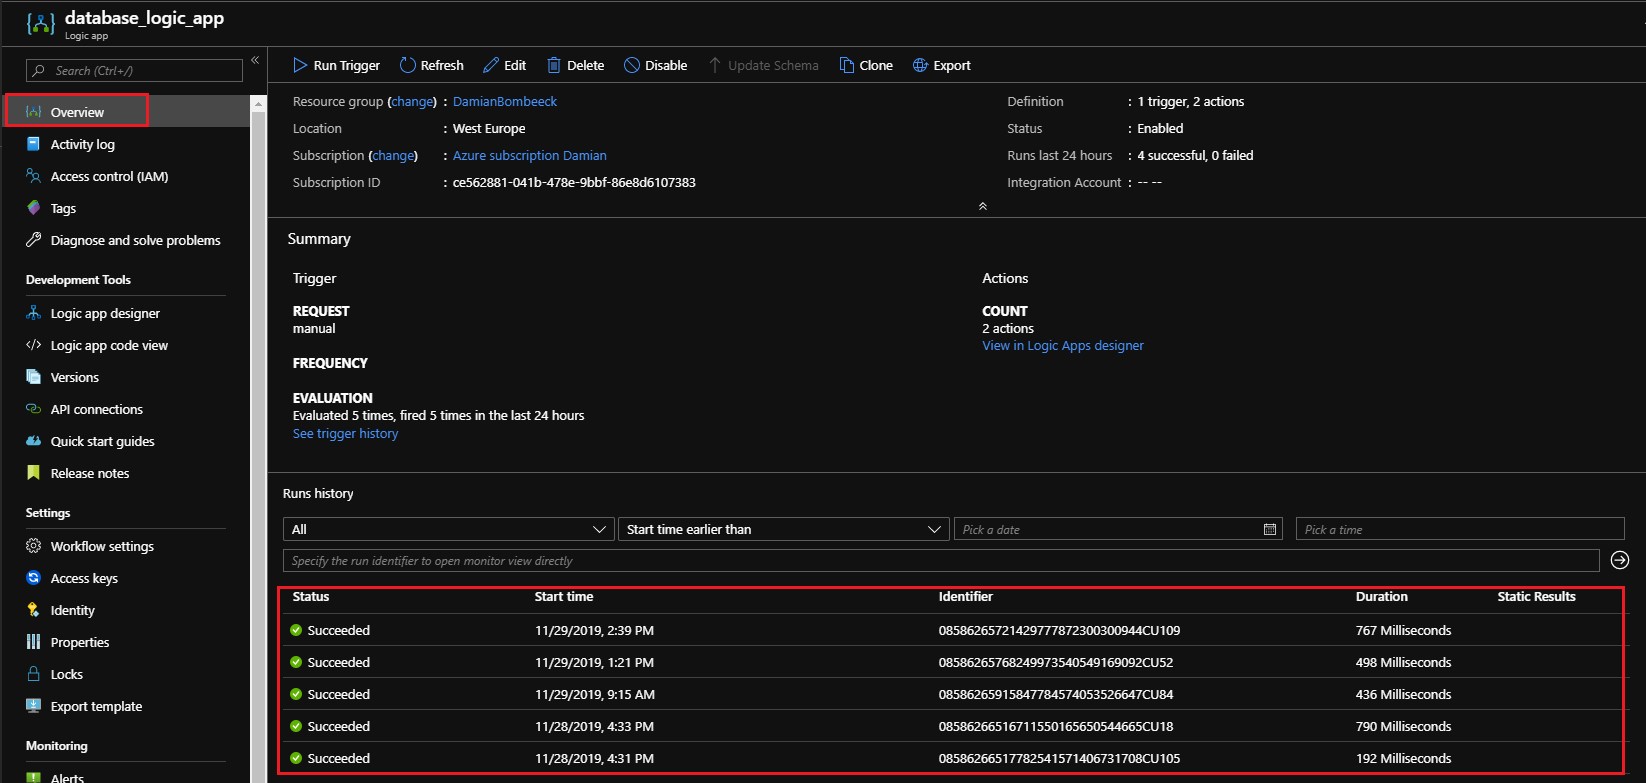The image size is (1646, 783).
Task: Click View in Logic Apps designer link
Action: coord(1063,345)
